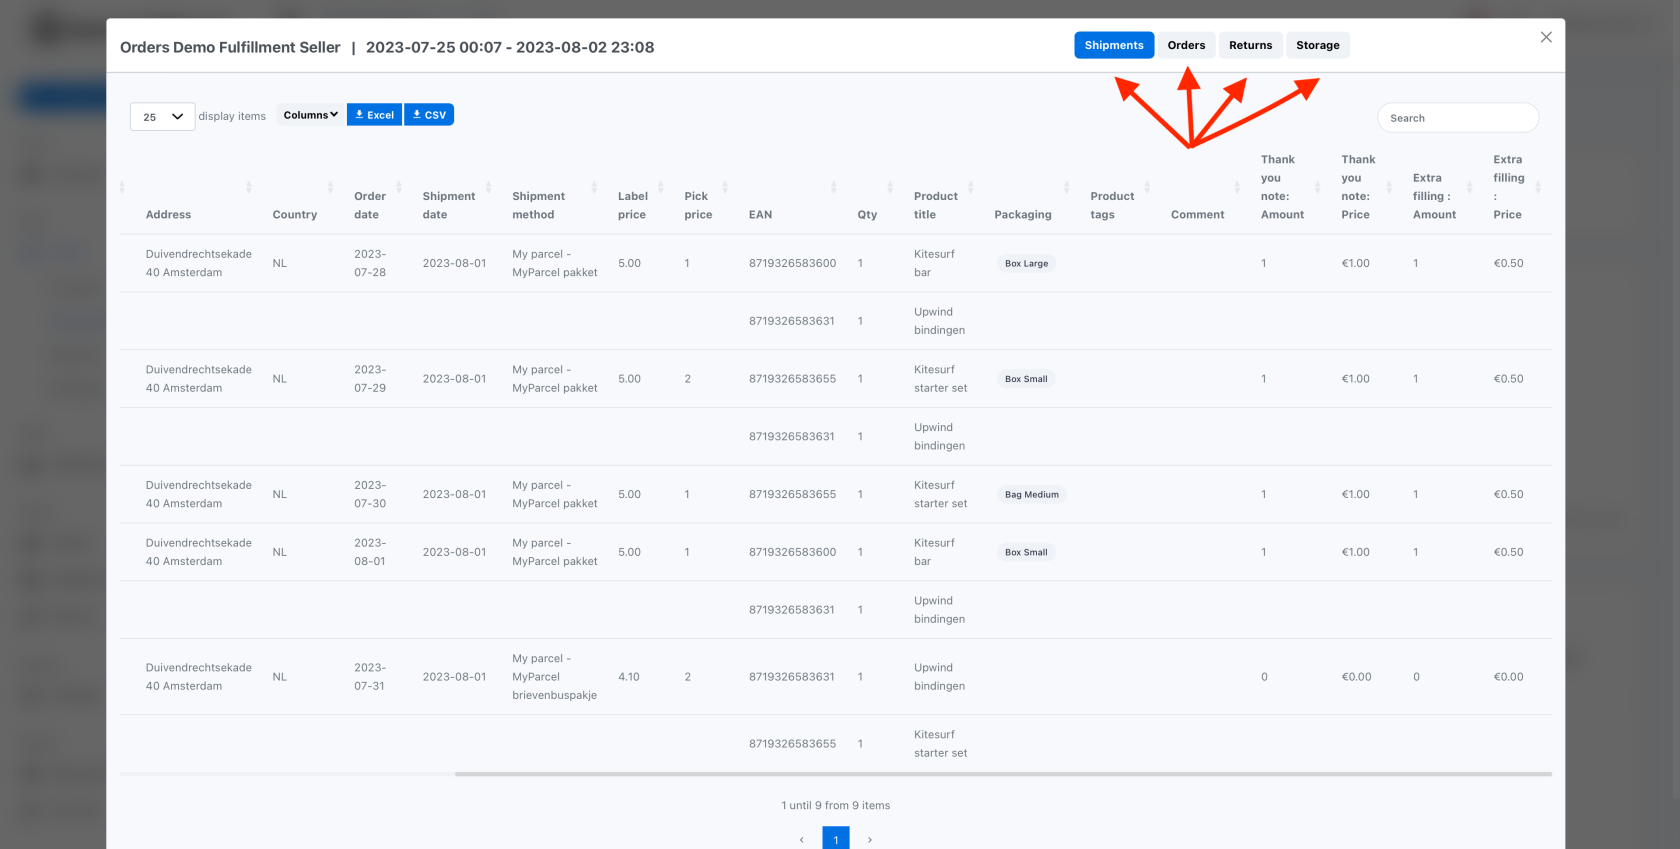Expand the Columns dropdown
Image resolution: width=1680 pixels, height=849 pixels.
(x=310, y=115)
